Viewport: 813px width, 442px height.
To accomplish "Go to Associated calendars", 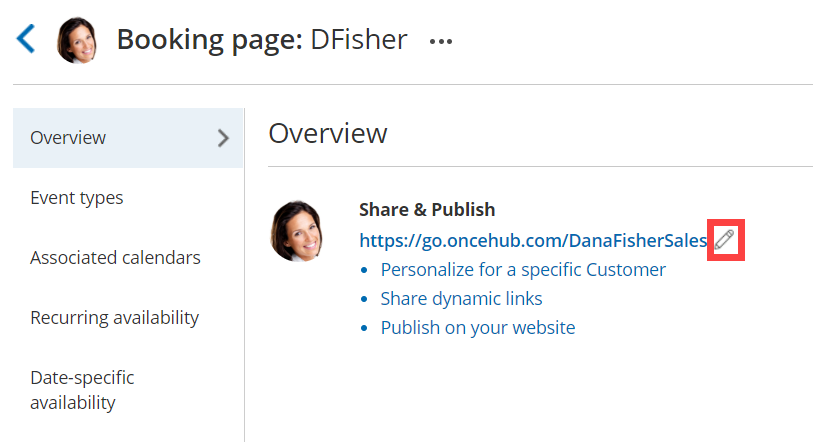I will 115,258.
